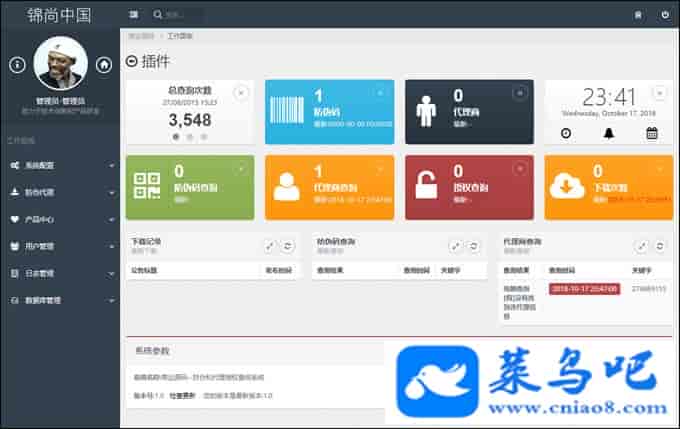
Task: Click the home circle icon beside avatar
Action: point(104,65)
